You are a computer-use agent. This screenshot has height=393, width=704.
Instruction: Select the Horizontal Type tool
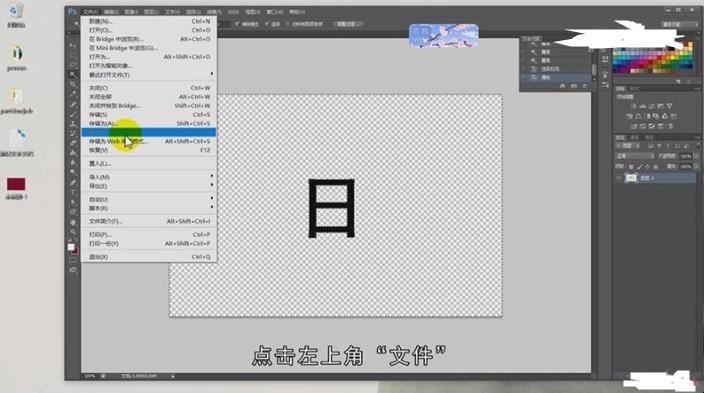tap(73, 193)
